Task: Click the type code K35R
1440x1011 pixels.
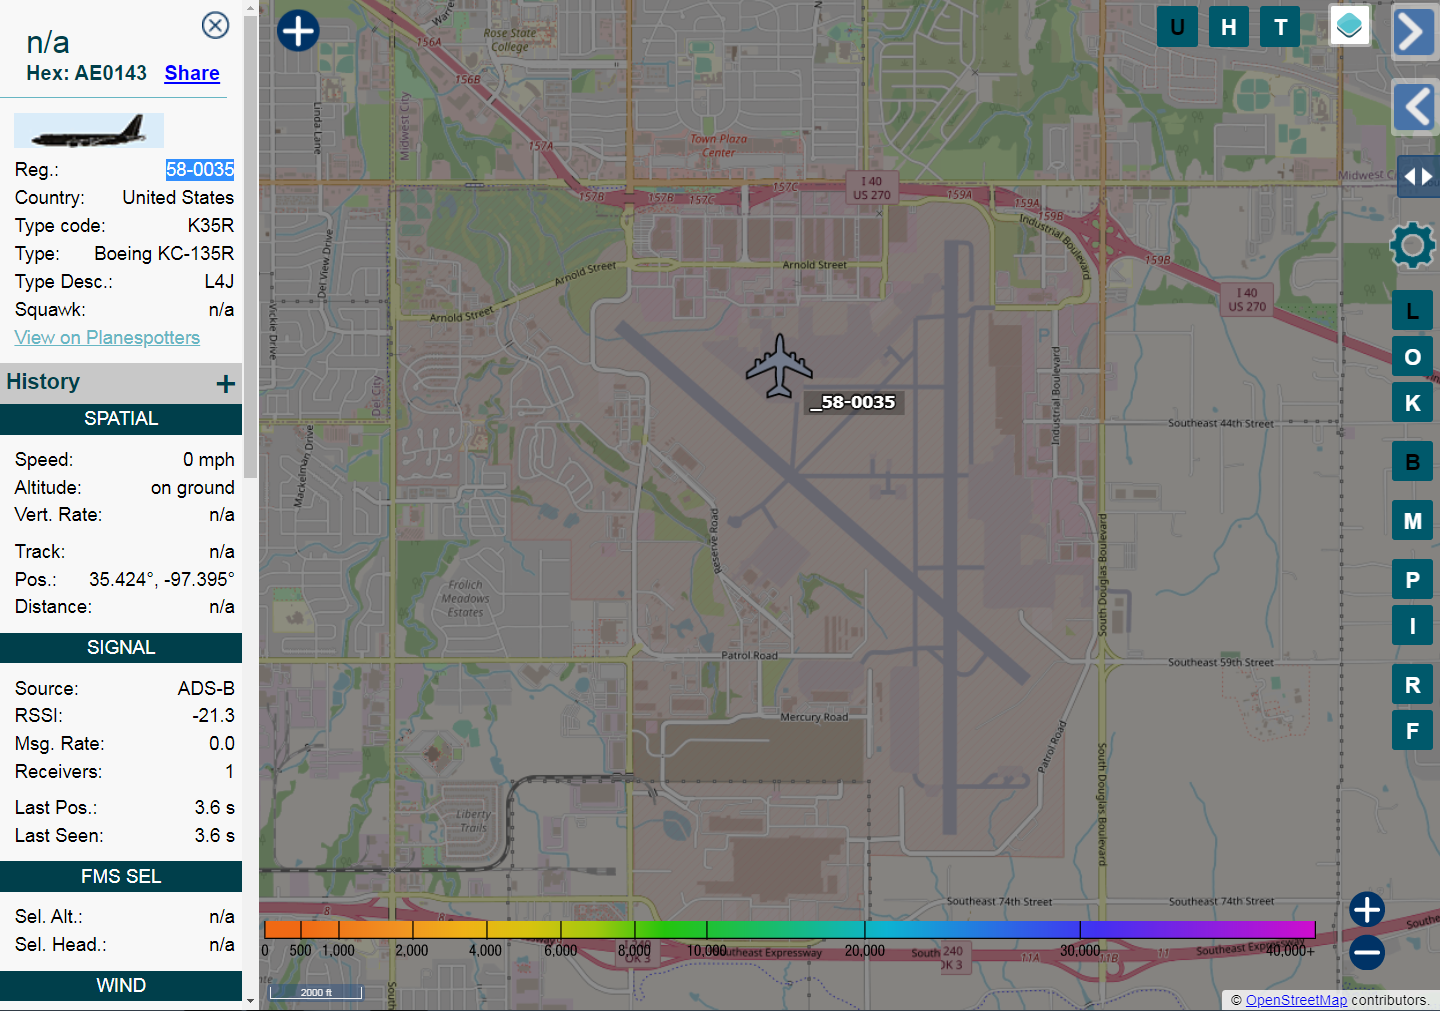Action: click(x=211, y=226)
